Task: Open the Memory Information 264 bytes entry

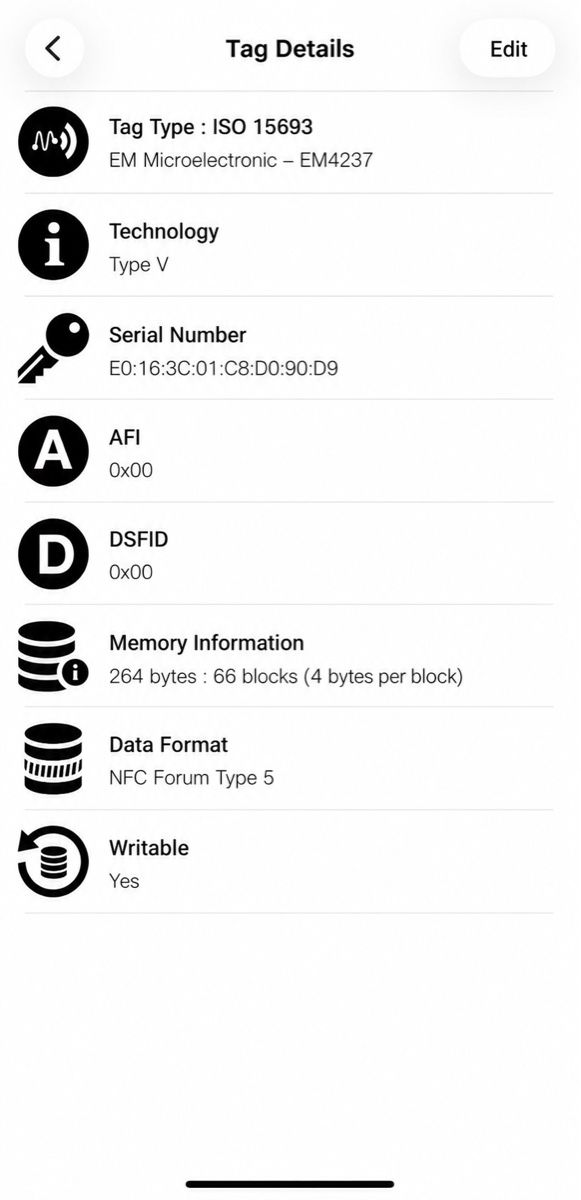Action: [290, 656]
